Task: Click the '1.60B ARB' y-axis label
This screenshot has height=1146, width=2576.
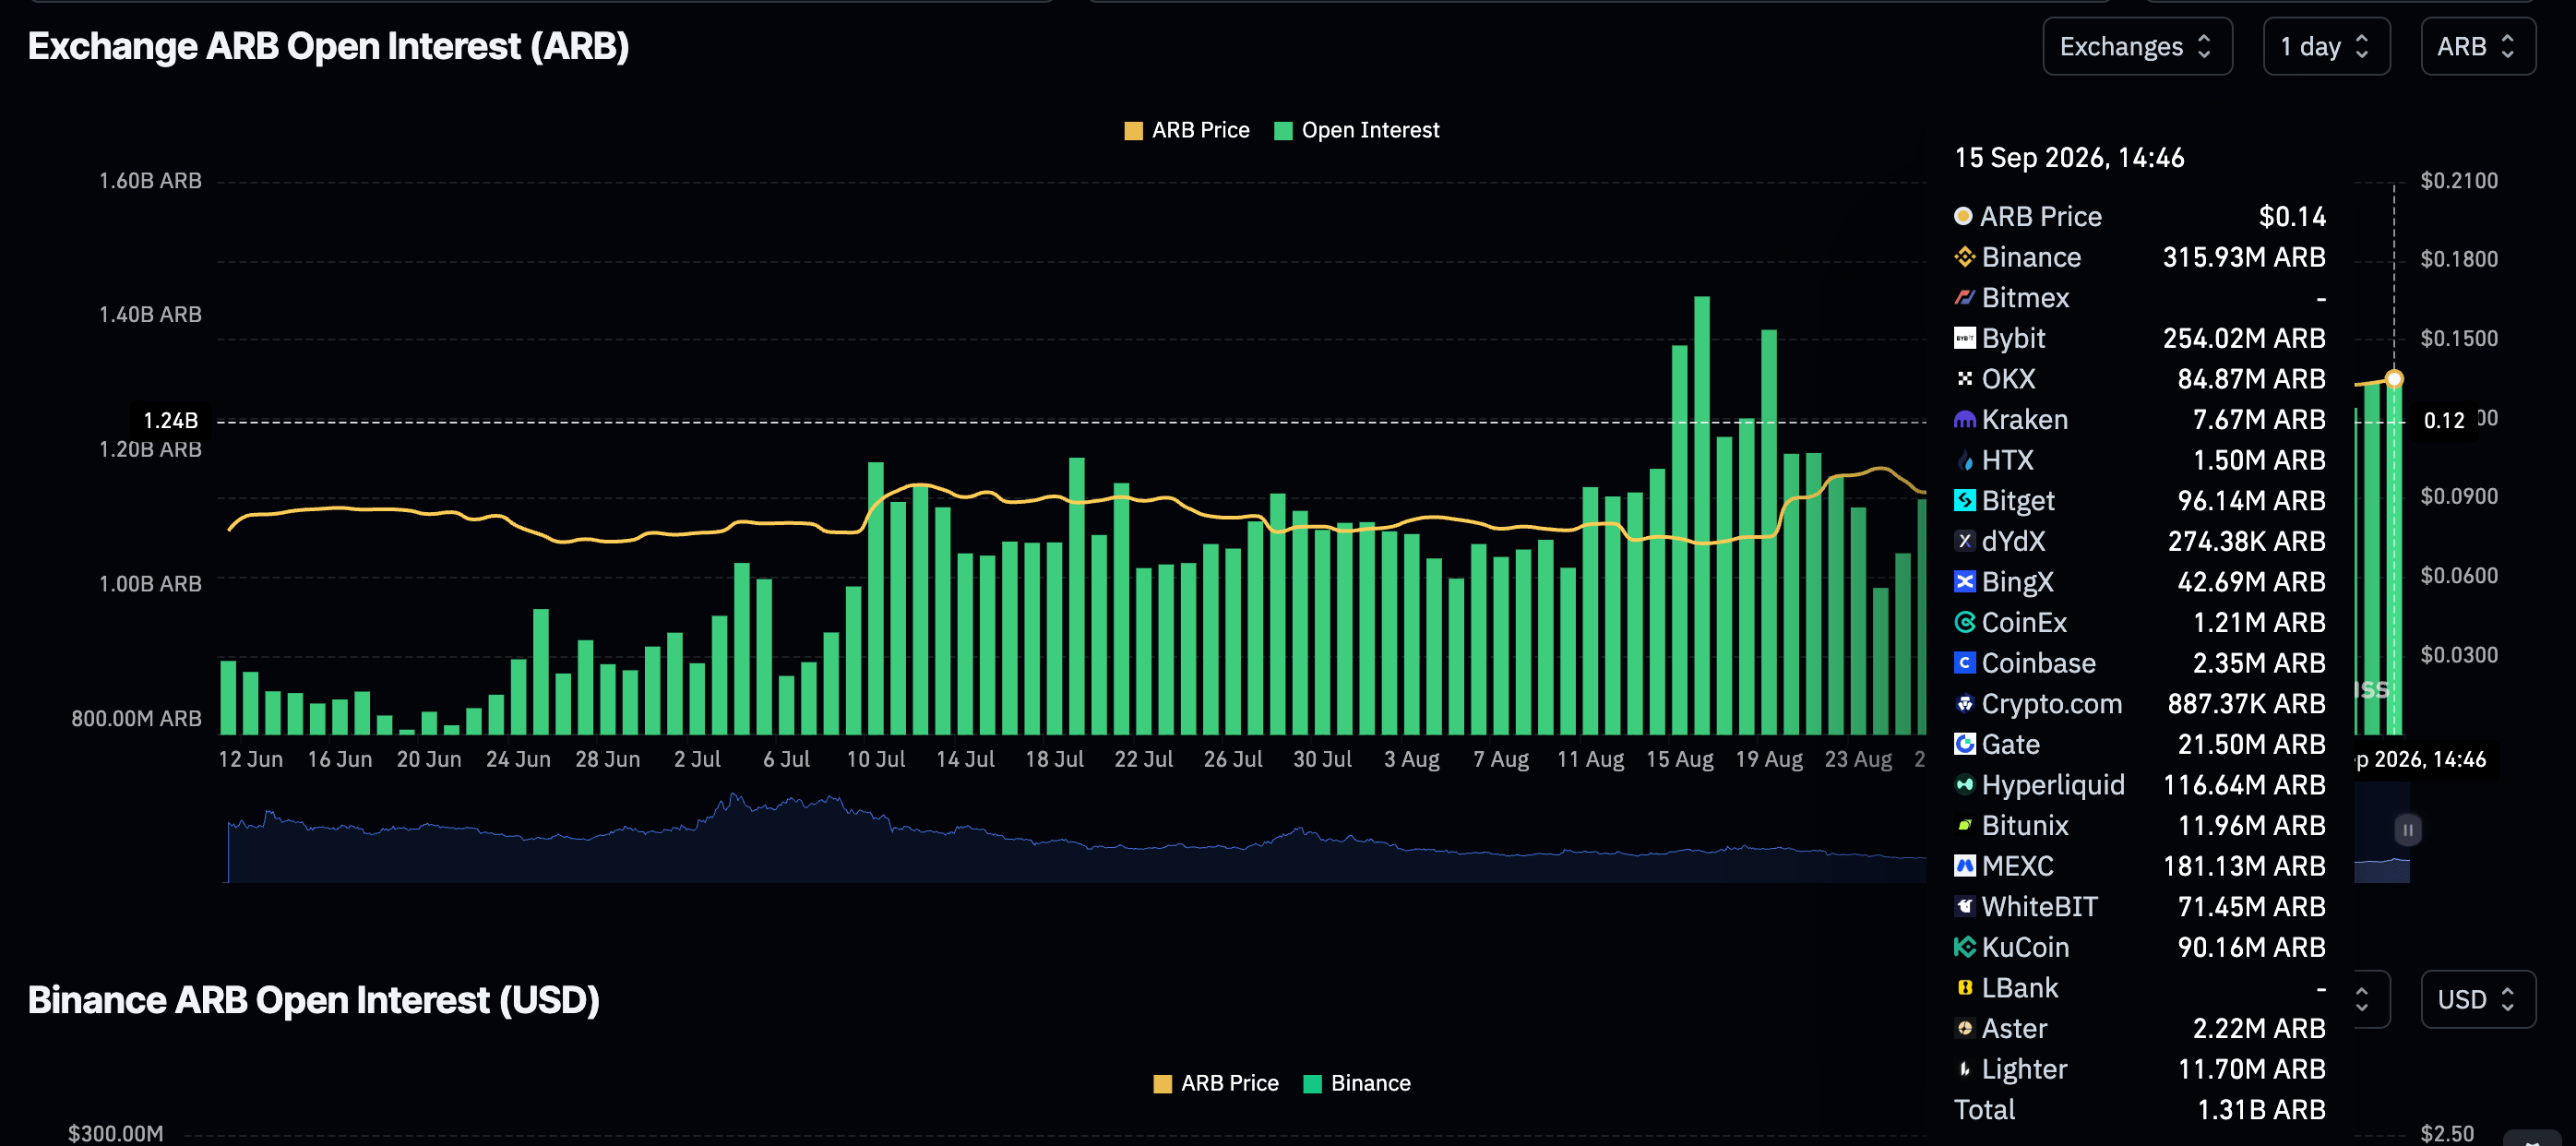Action: click(150, 180)
